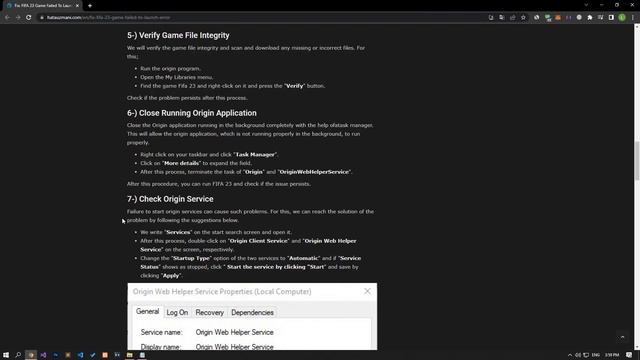
Task: Open the Windows notification center icon
Action: (629, 355)
